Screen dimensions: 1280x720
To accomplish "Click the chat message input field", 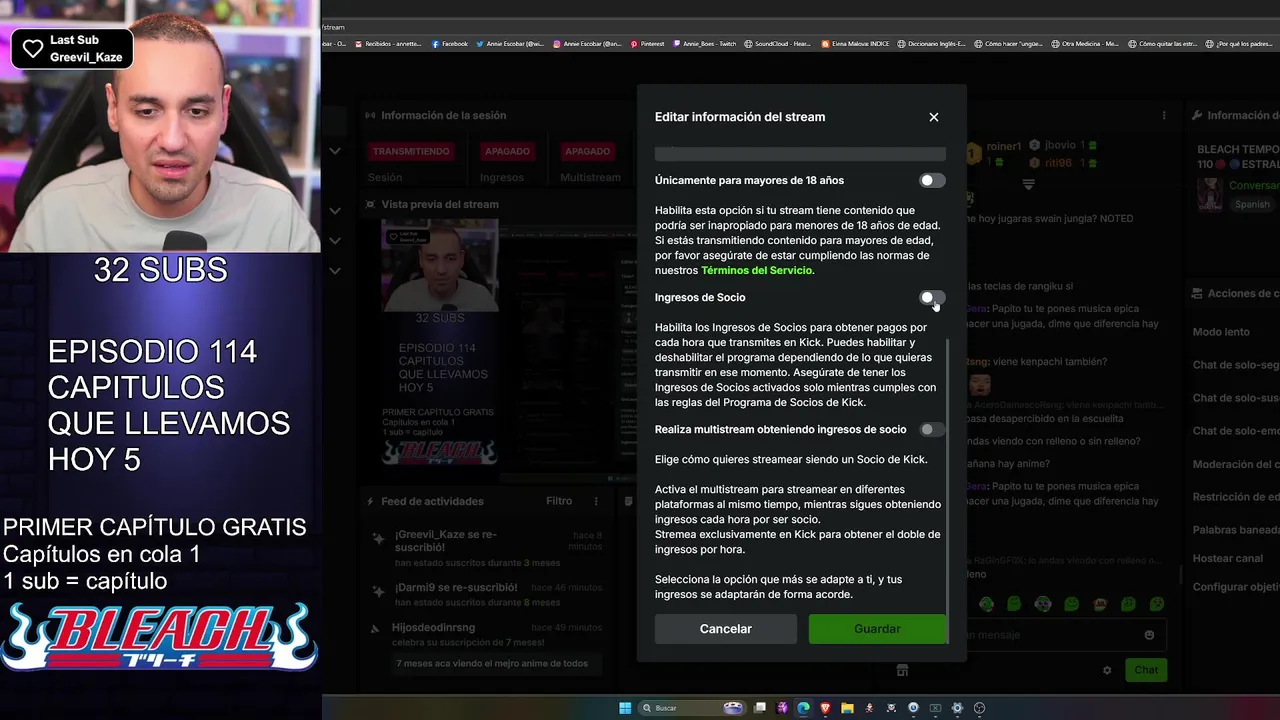I will click(x=1050, y=635).
